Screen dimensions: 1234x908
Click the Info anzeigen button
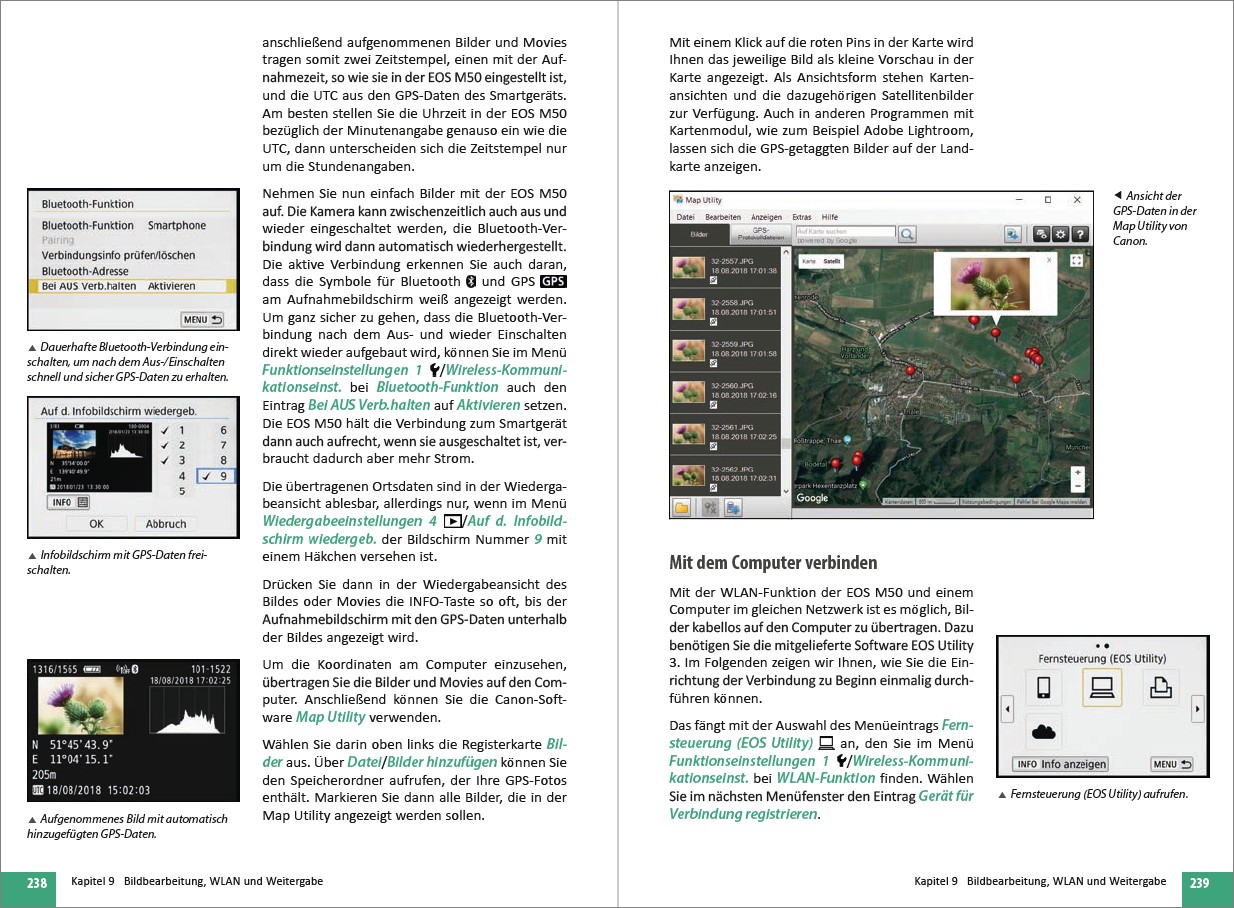1061,764
